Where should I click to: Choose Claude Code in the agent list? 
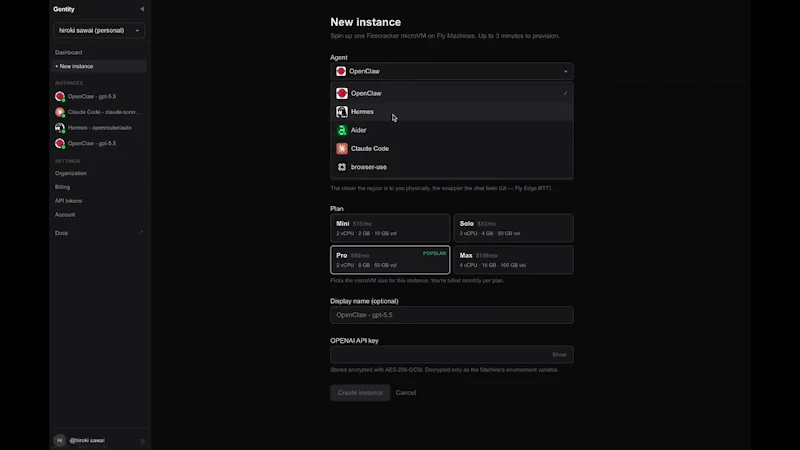[452, 148]
